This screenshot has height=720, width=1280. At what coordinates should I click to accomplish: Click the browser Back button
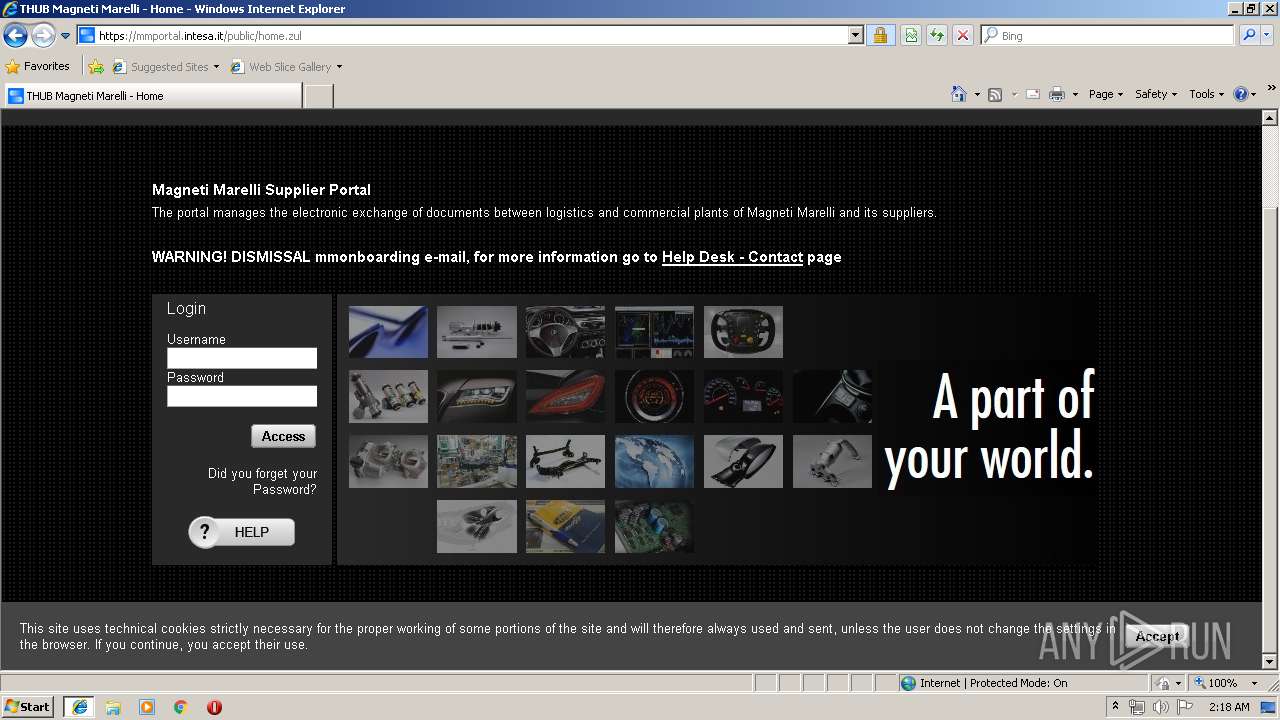(15, 36)
